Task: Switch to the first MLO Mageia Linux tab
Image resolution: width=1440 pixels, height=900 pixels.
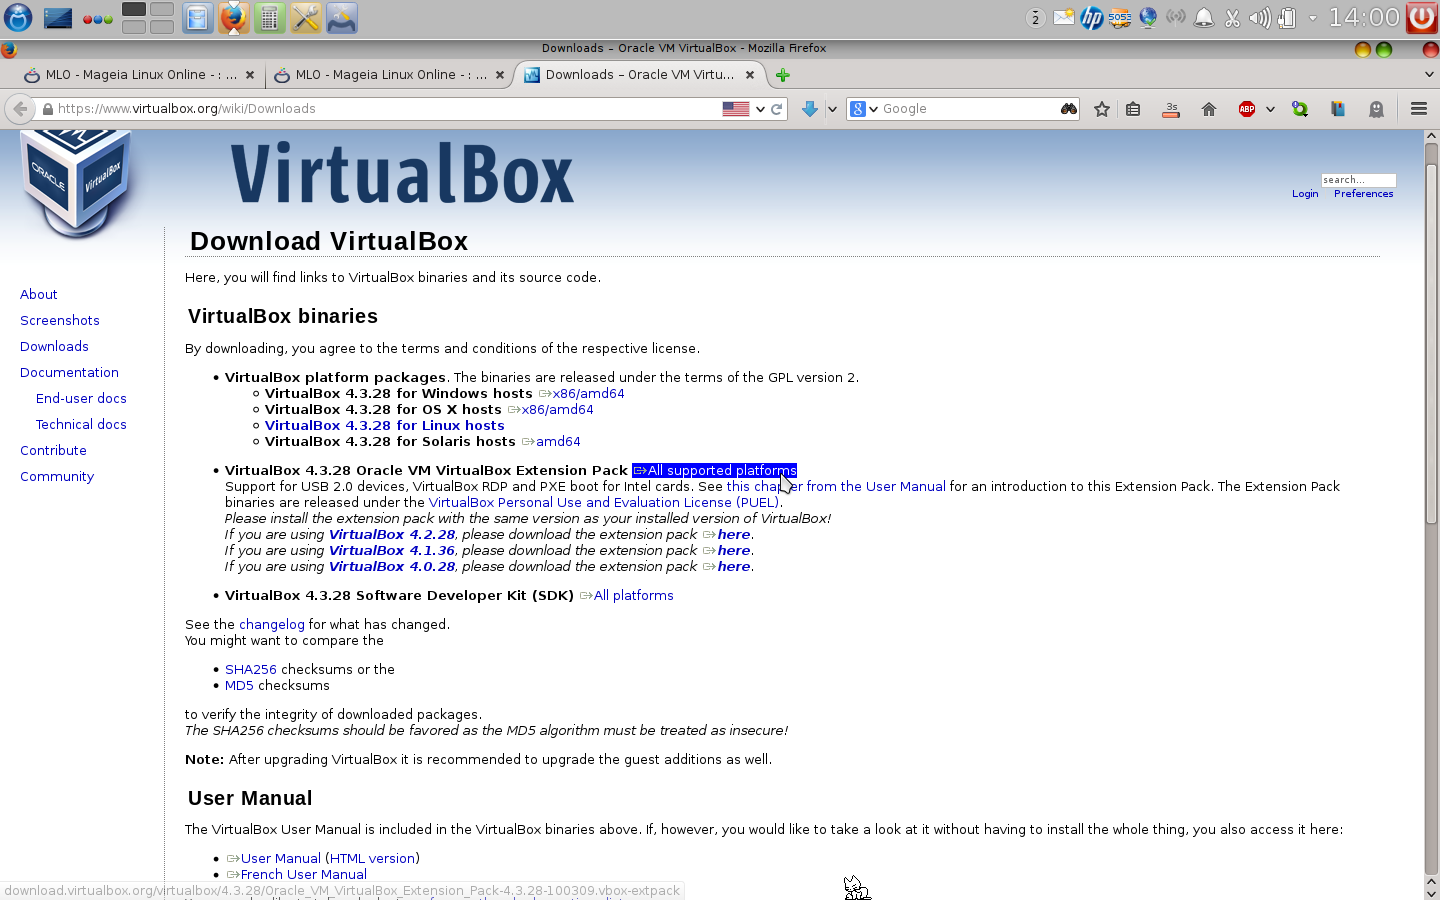Action: pyautogui.click(x=140, y=75)
